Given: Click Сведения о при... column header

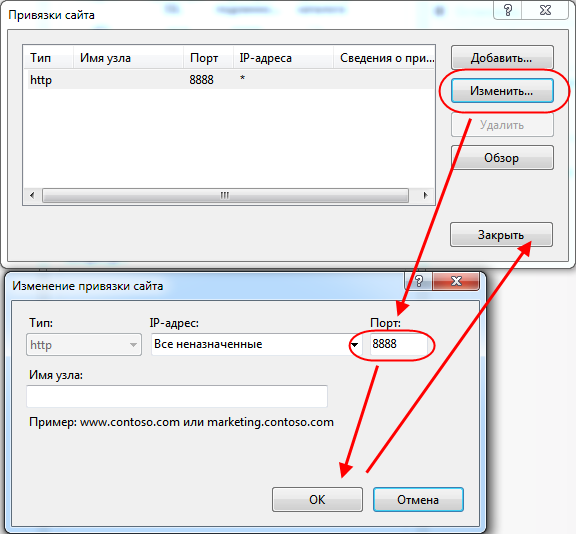Looking at the screenshot, I should click(x=384, y=58).
